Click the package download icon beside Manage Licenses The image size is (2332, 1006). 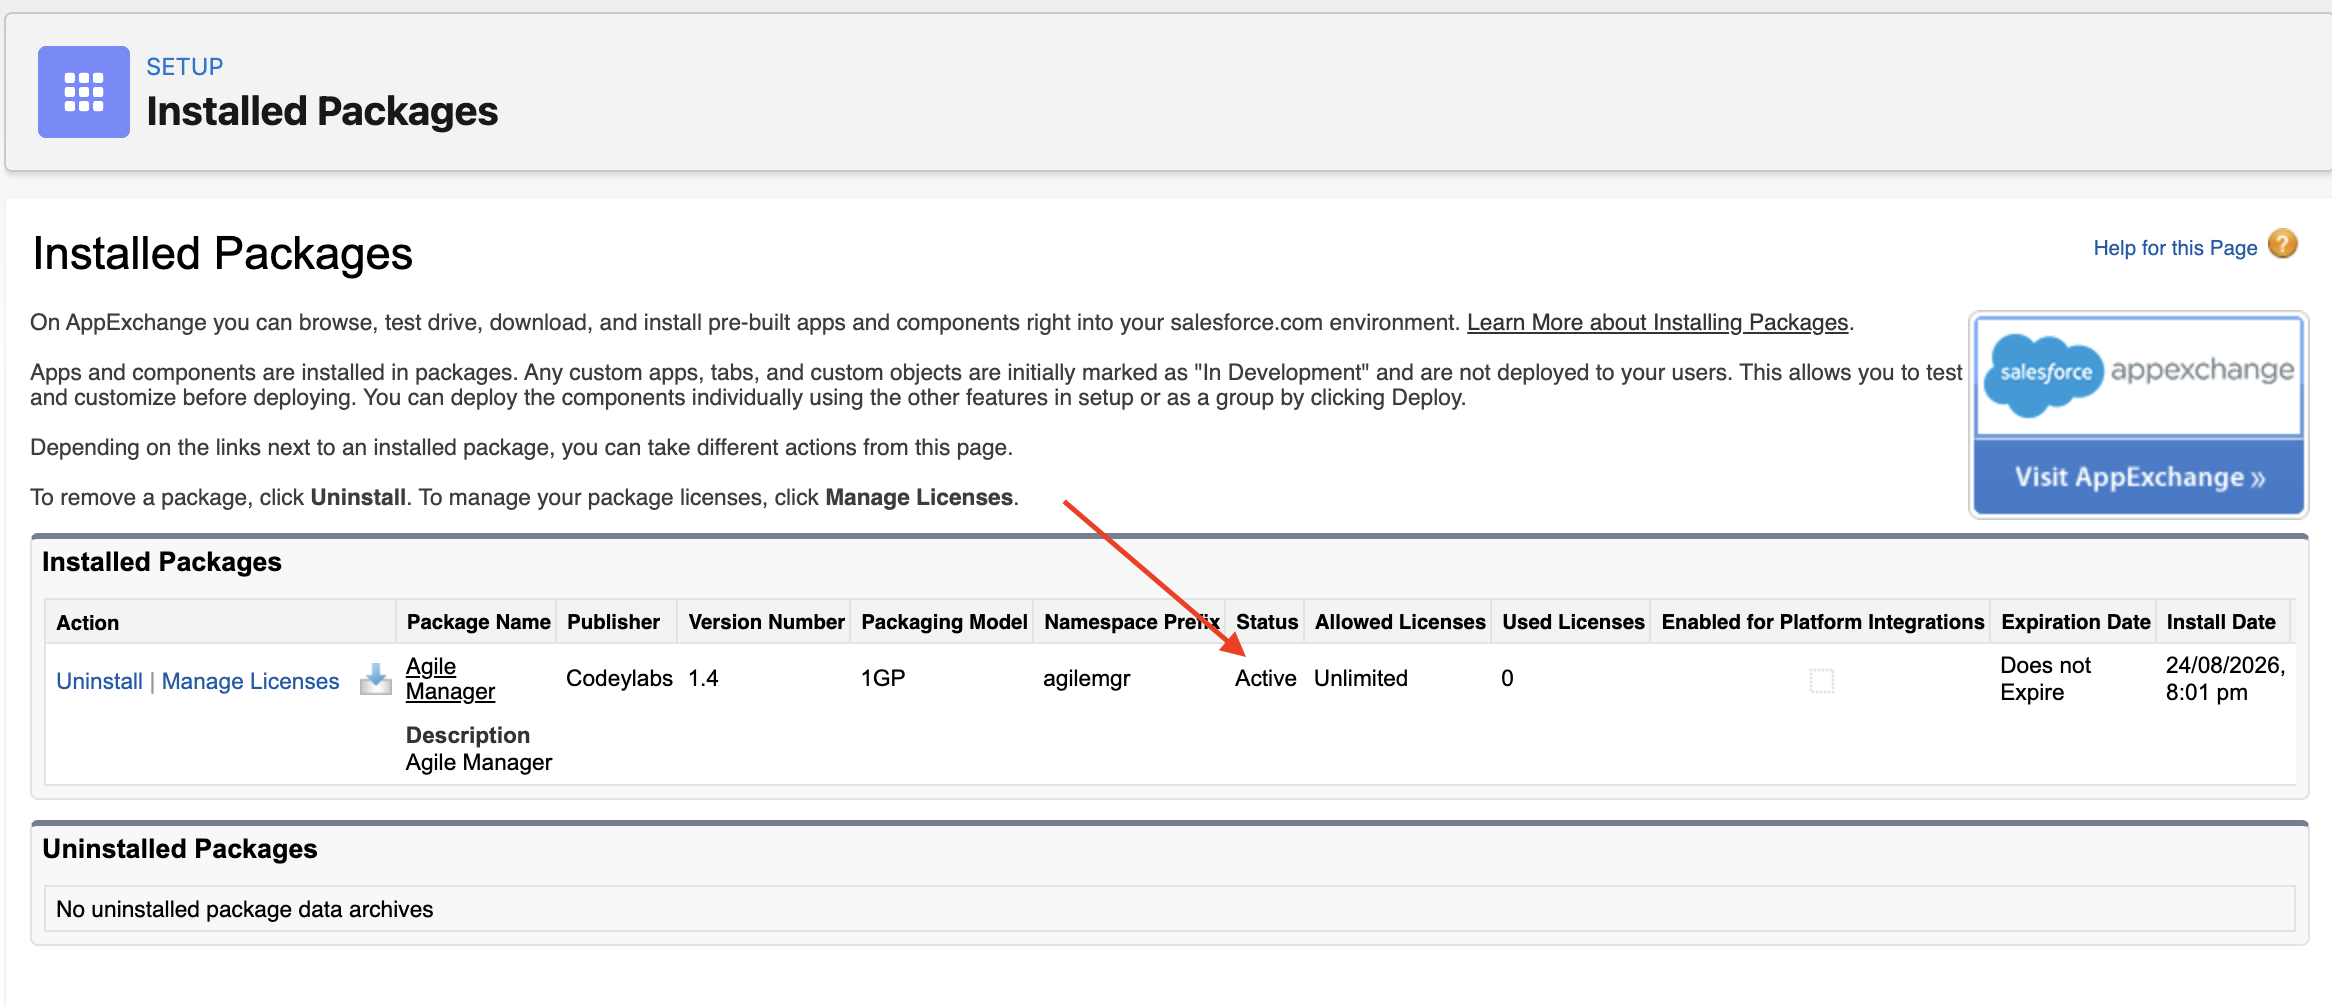(x=376, y=679)
